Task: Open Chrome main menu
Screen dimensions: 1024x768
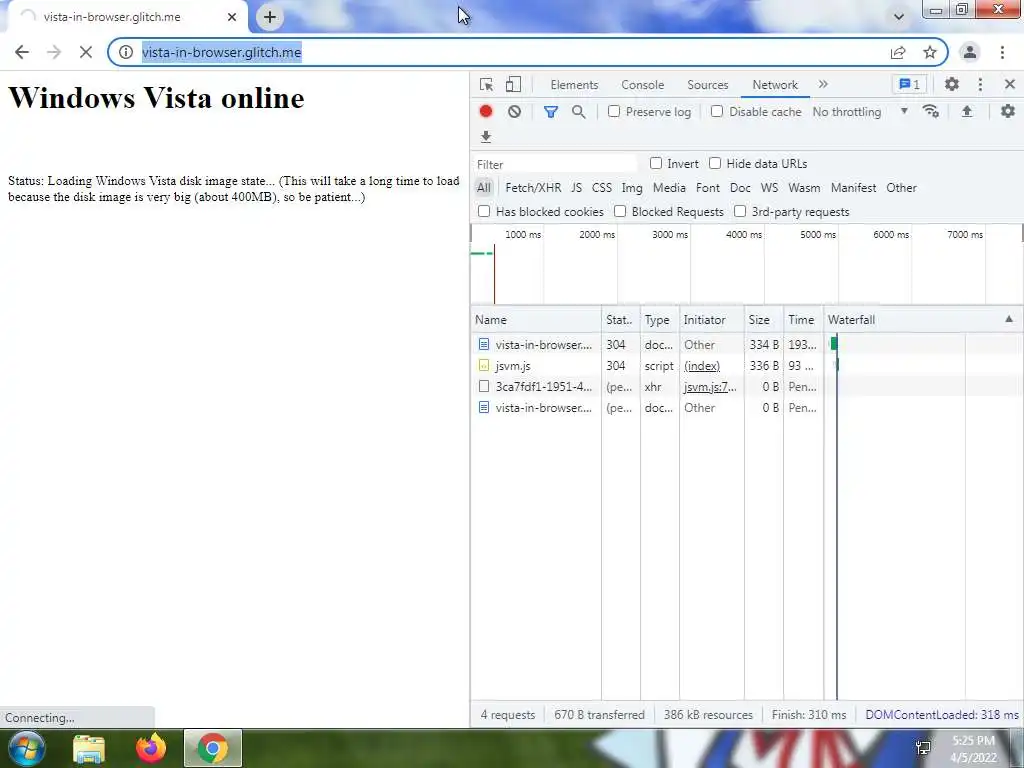Action: [x=1002, y=52]
